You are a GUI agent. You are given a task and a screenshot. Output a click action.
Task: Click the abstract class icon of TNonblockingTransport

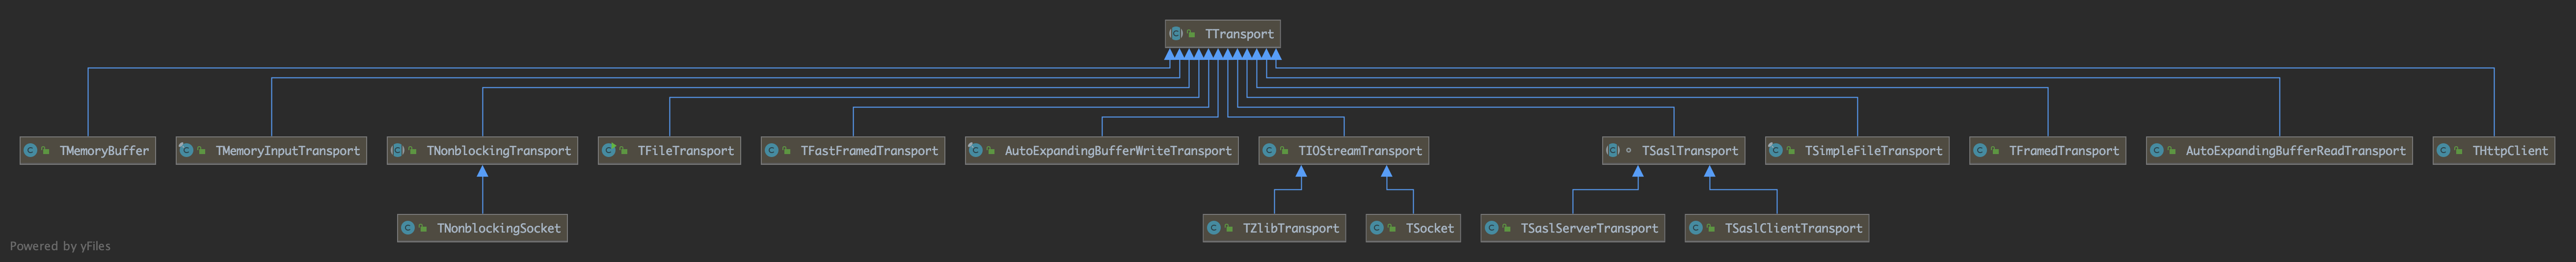397,151
